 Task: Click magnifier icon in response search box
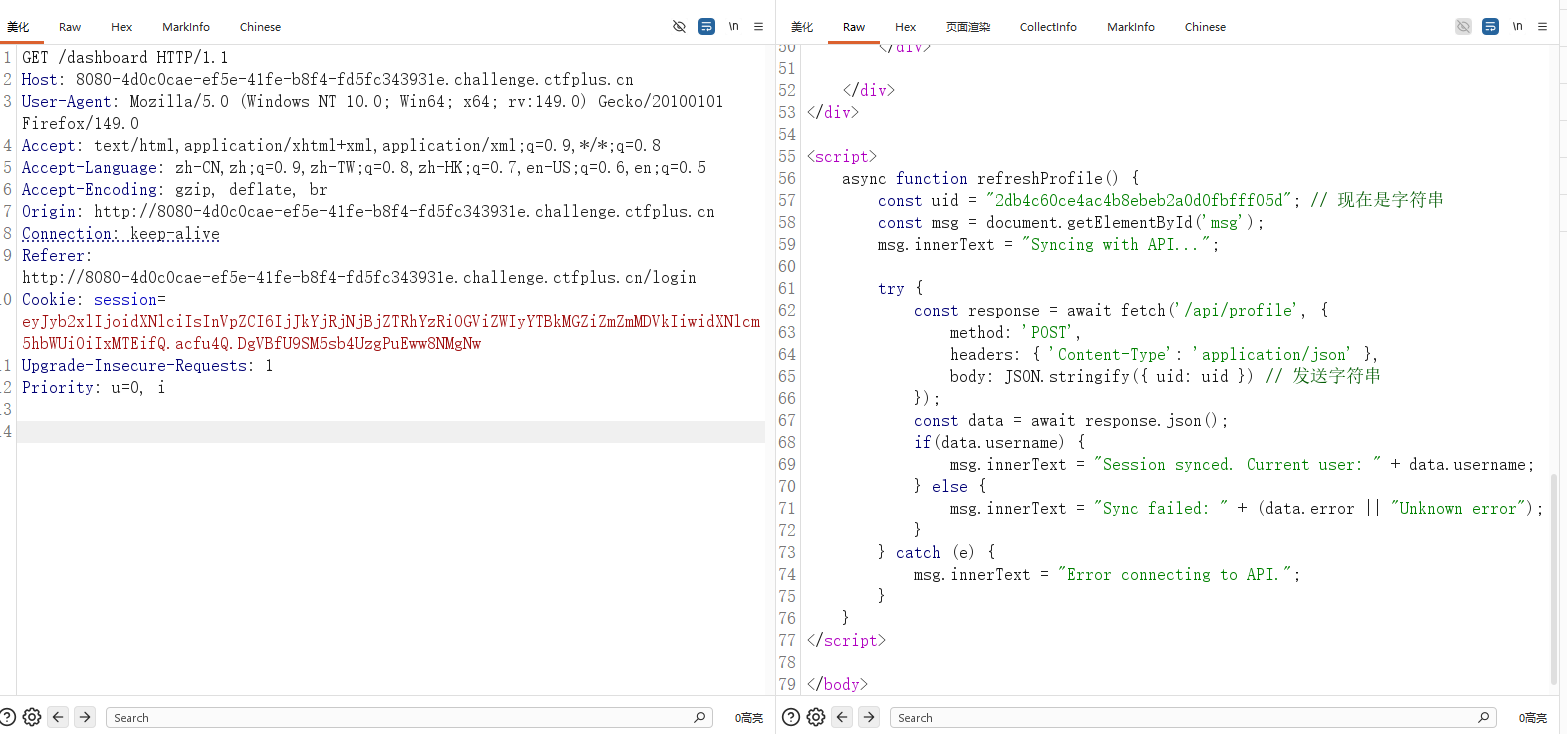tap(1483, 718)
